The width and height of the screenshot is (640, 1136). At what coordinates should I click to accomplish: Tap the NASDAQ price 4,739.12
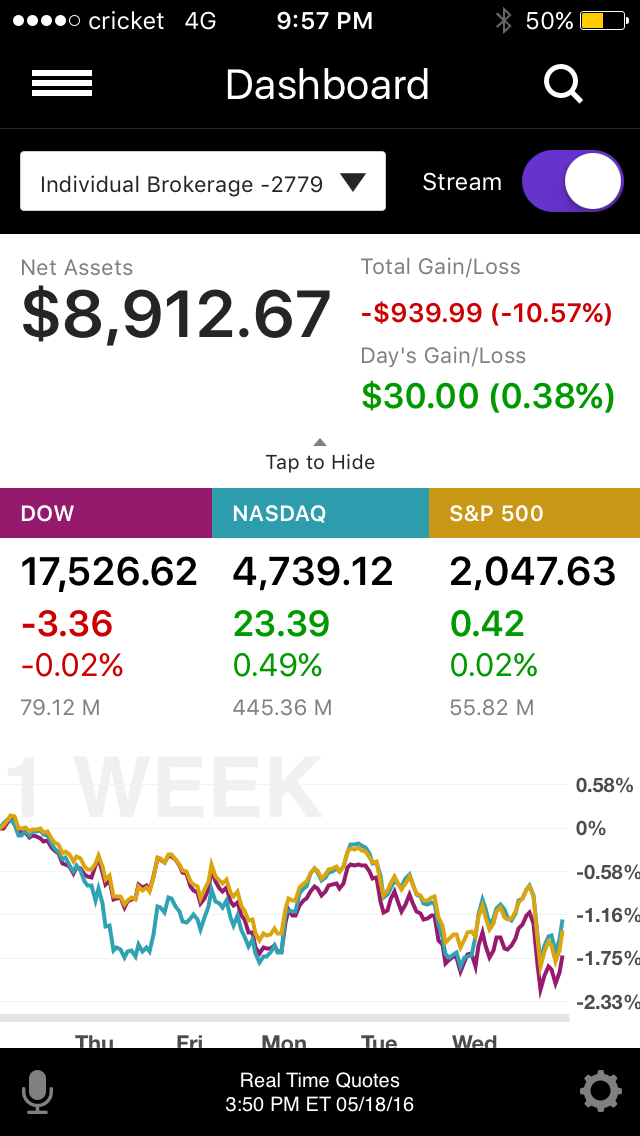313,572
